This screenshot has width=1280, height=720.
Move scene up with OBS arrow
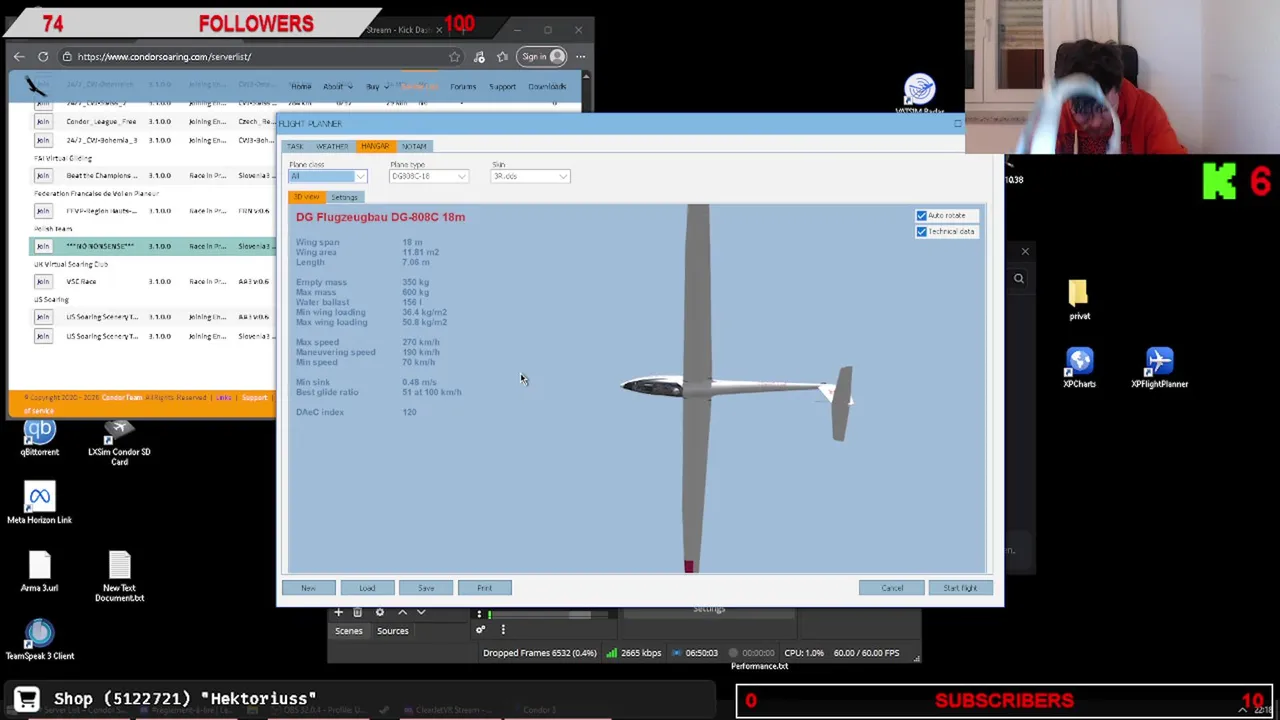click(x=402, y=612)
